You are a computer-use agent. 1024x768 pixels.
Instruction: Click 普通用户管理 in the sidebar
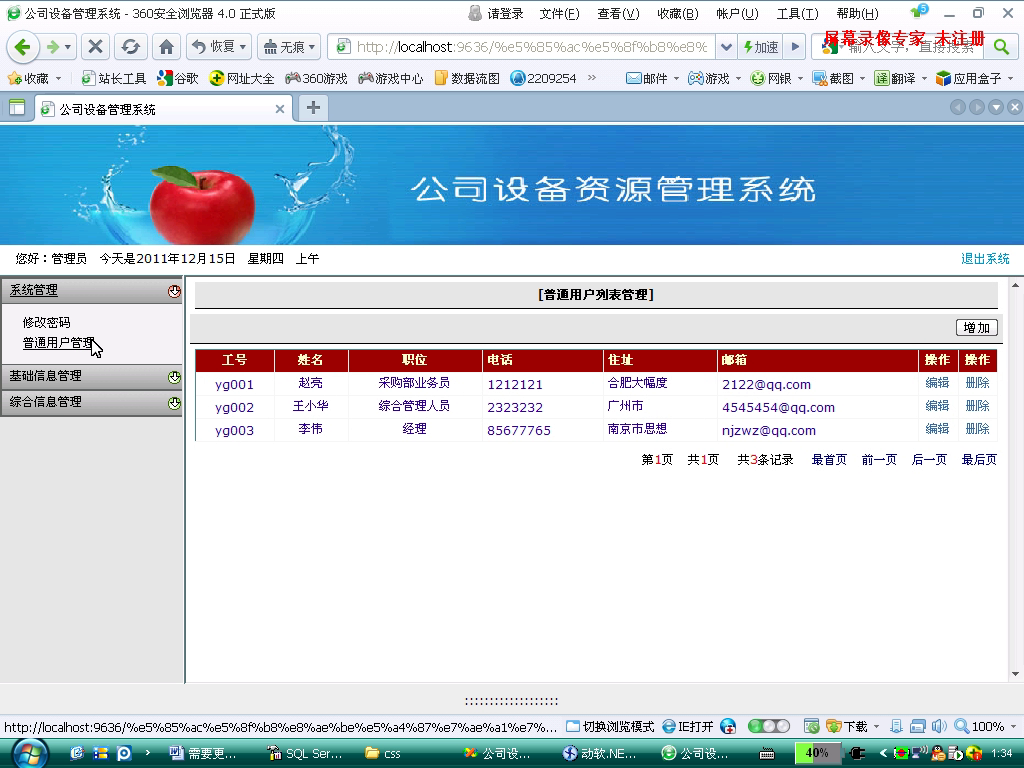click(x=59, y=342)
